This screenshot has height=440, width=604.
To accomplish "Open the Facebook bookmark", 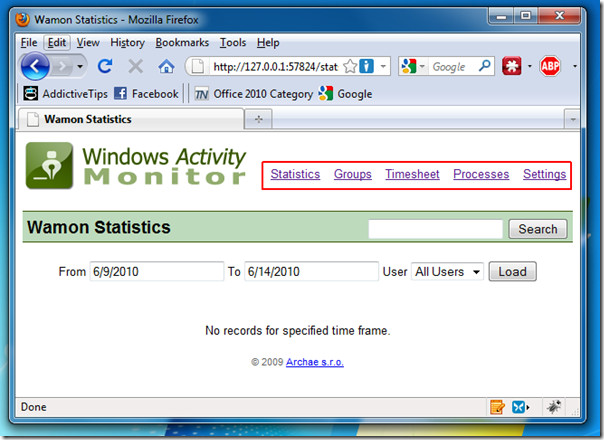I will coord(146,94).
